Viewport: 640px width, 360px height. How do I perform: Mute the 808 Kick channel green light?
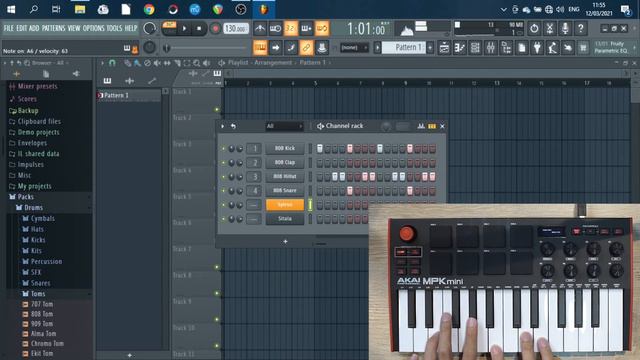tap(223, 149)
